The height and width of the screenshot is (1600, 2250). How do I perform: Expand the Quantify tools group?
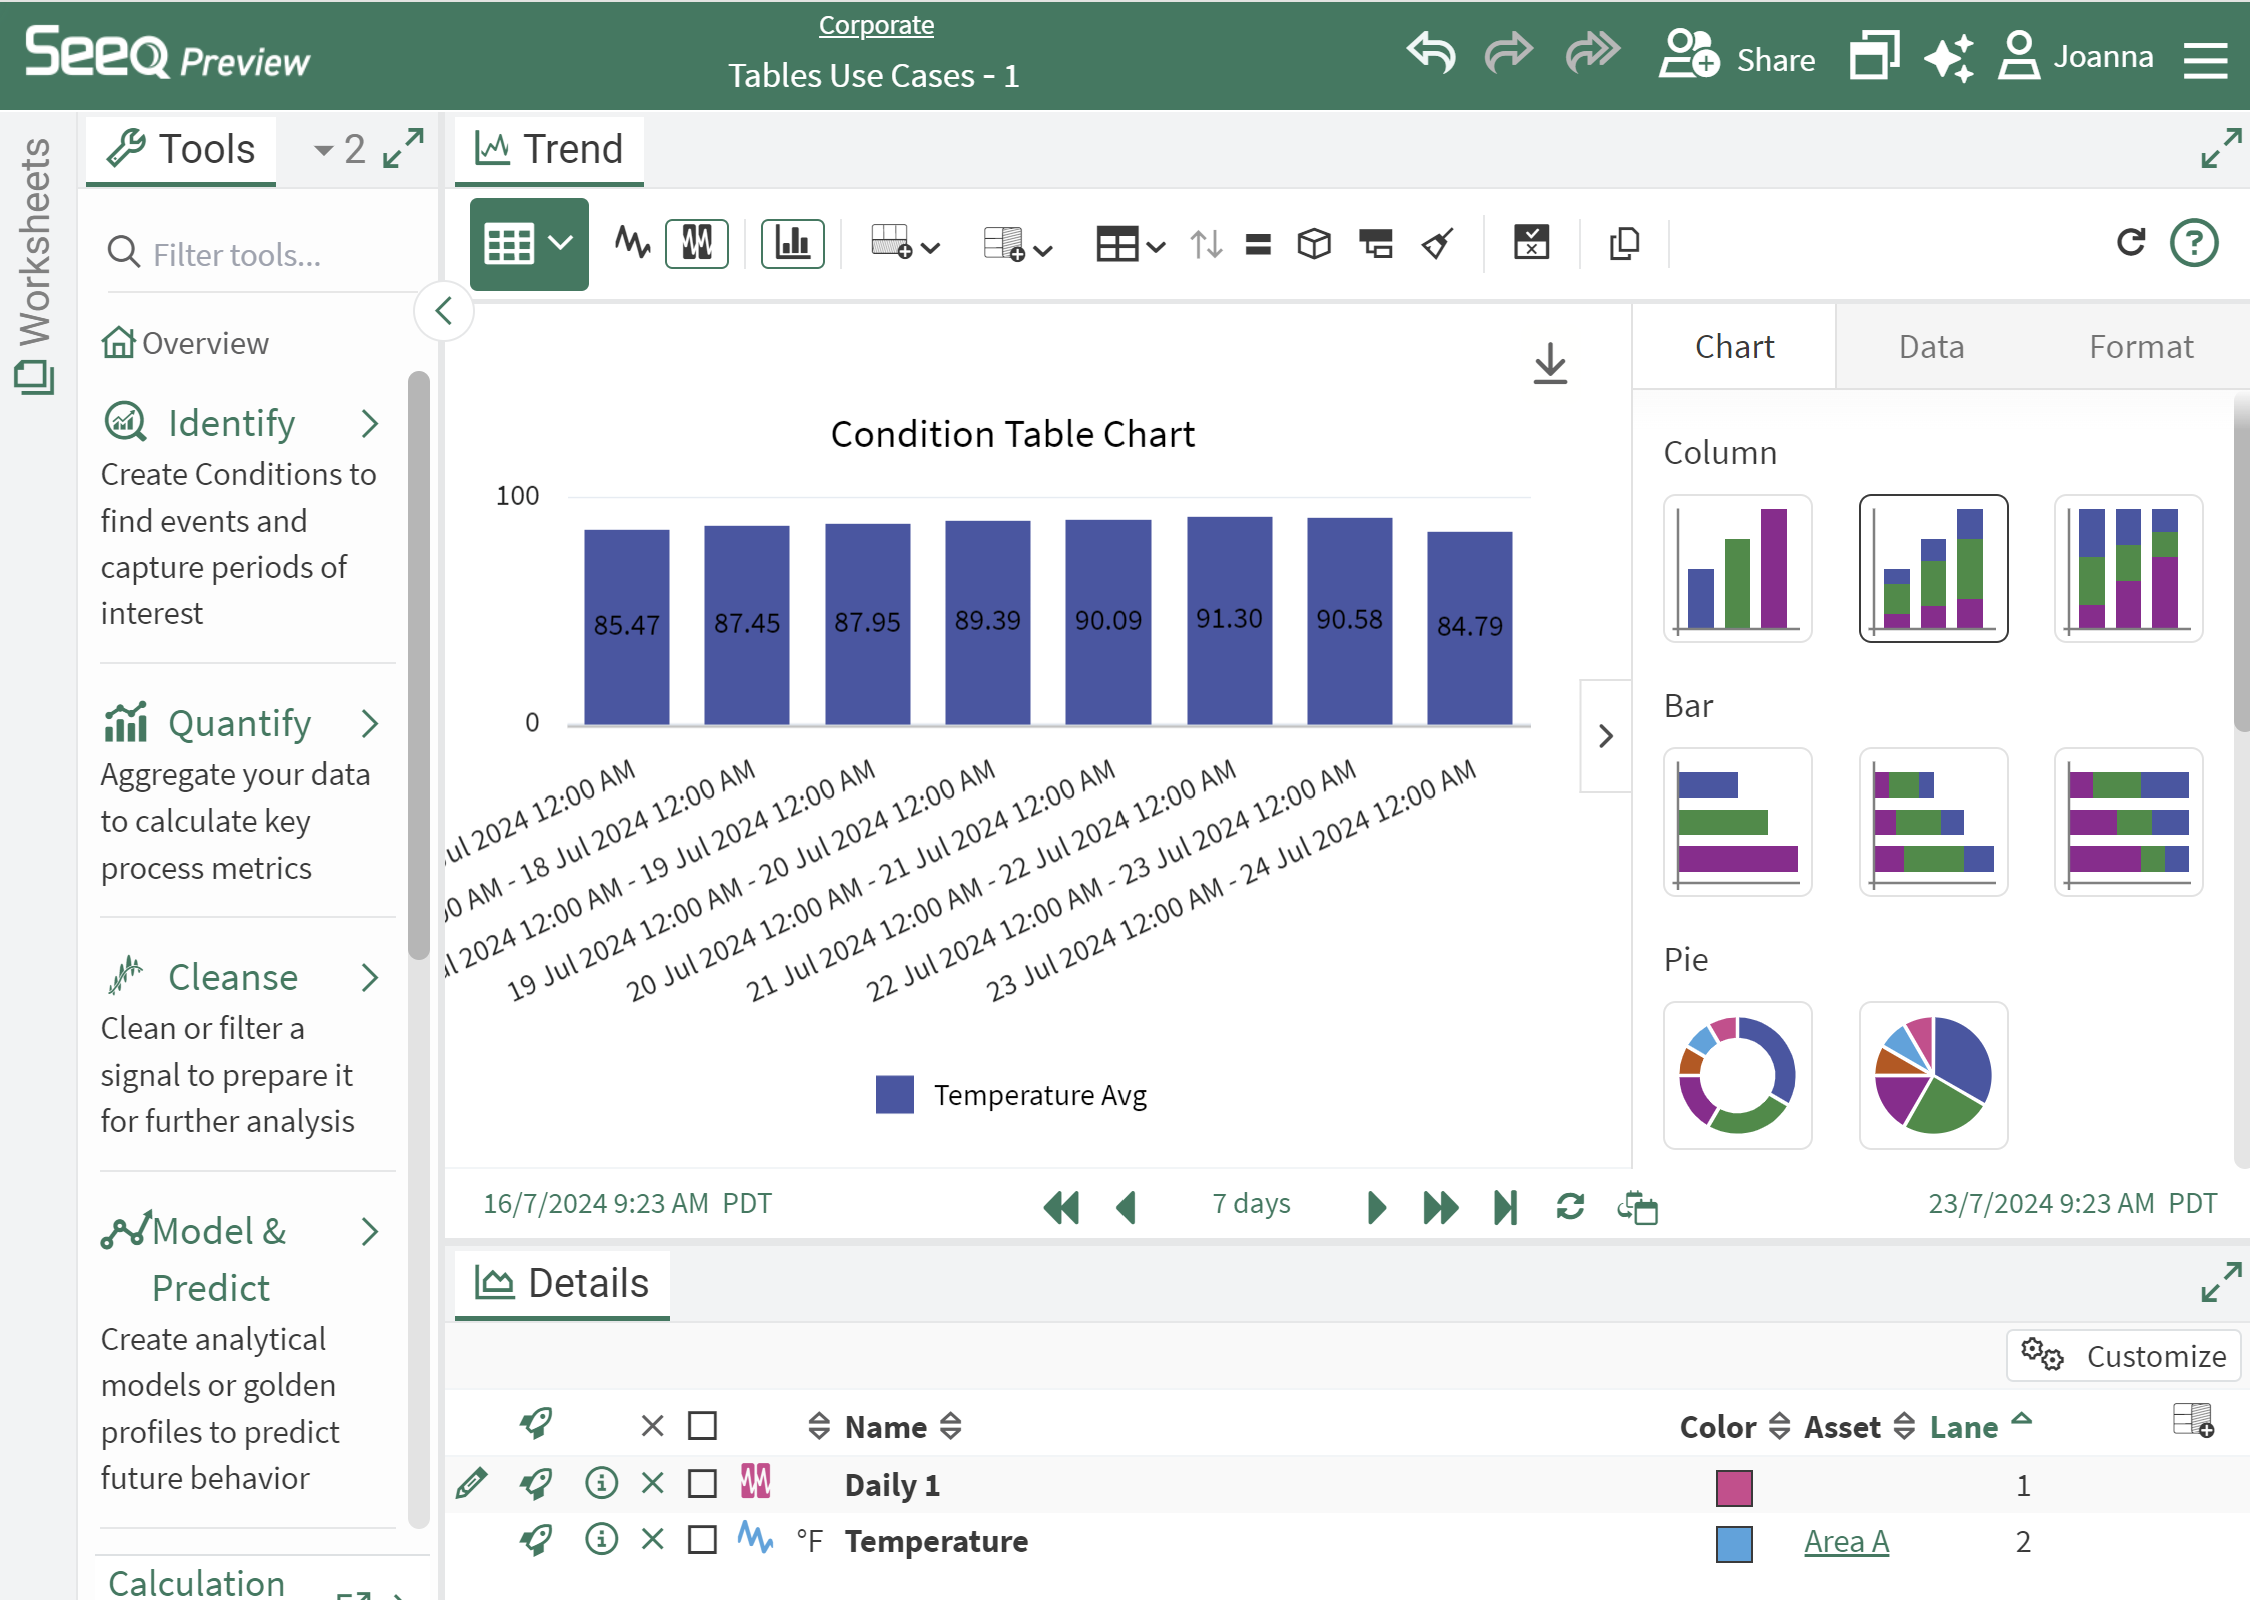tap(241, 723)
